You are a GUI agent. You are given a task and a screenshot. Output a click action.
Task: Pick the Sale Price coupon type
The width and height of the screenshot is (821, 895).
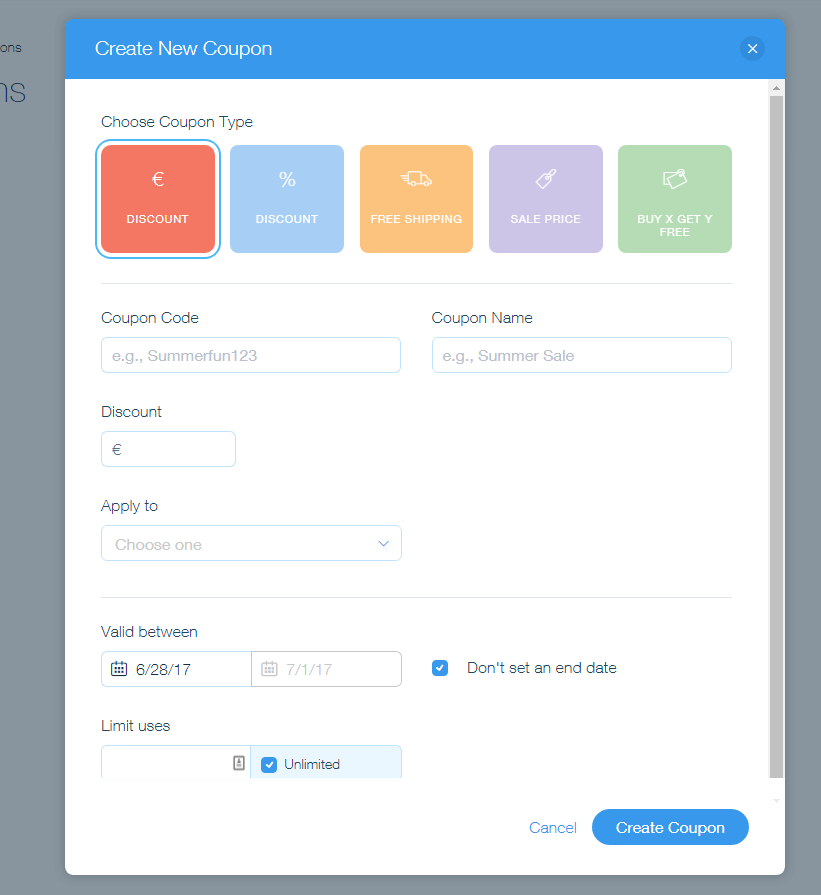coord(546,199)
